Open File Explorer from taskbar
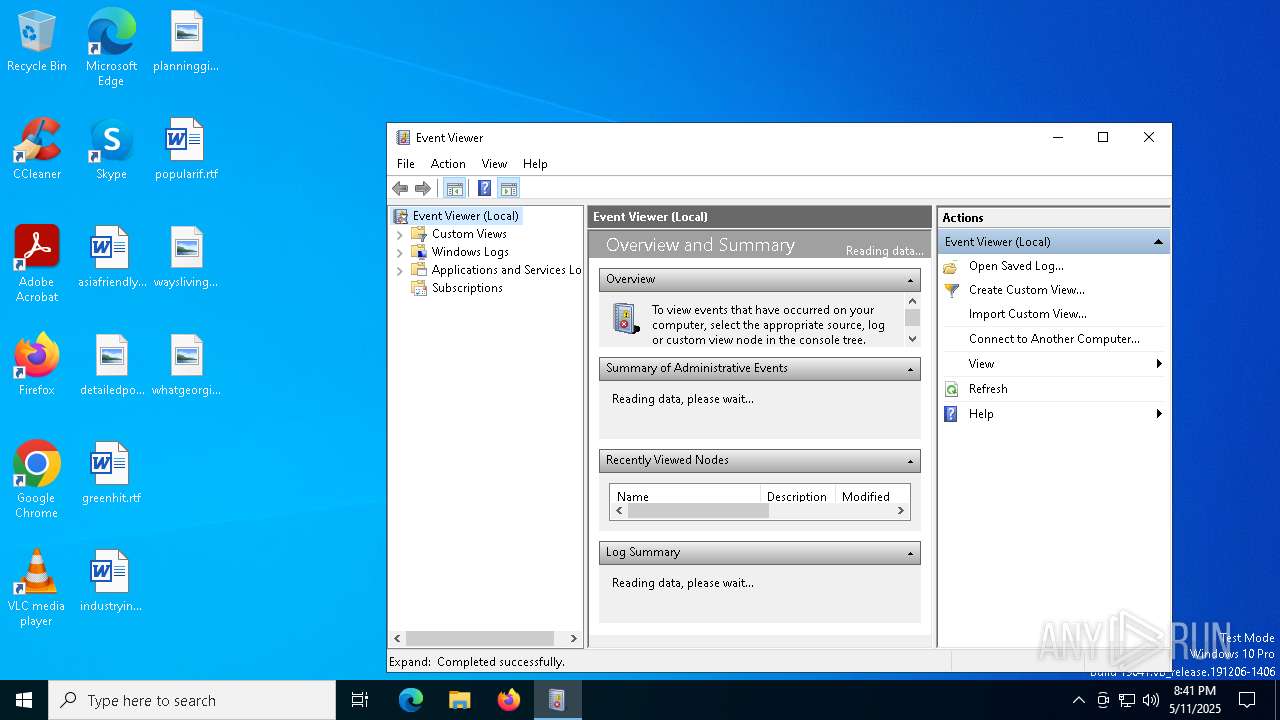 point(460,700)
